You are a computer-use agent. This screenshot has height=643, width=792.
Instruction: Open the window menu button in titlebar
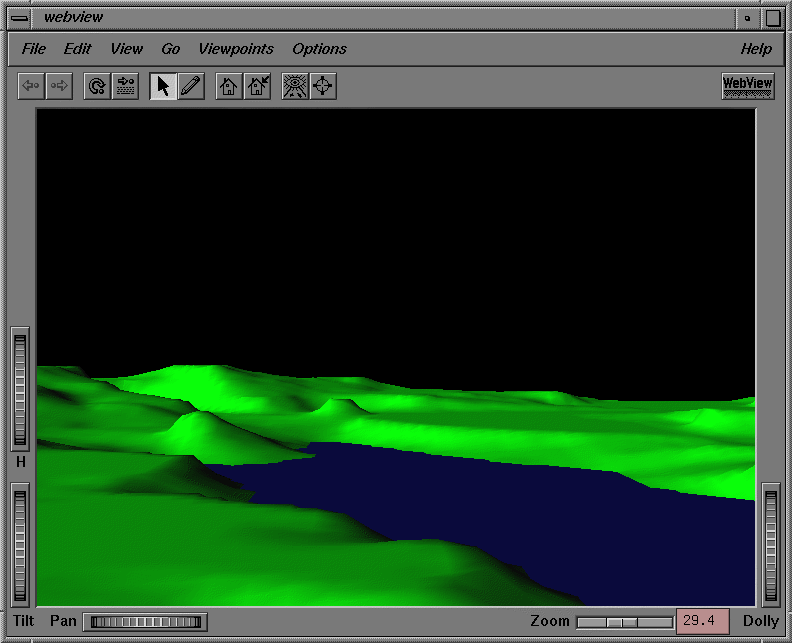pos(20,18)
